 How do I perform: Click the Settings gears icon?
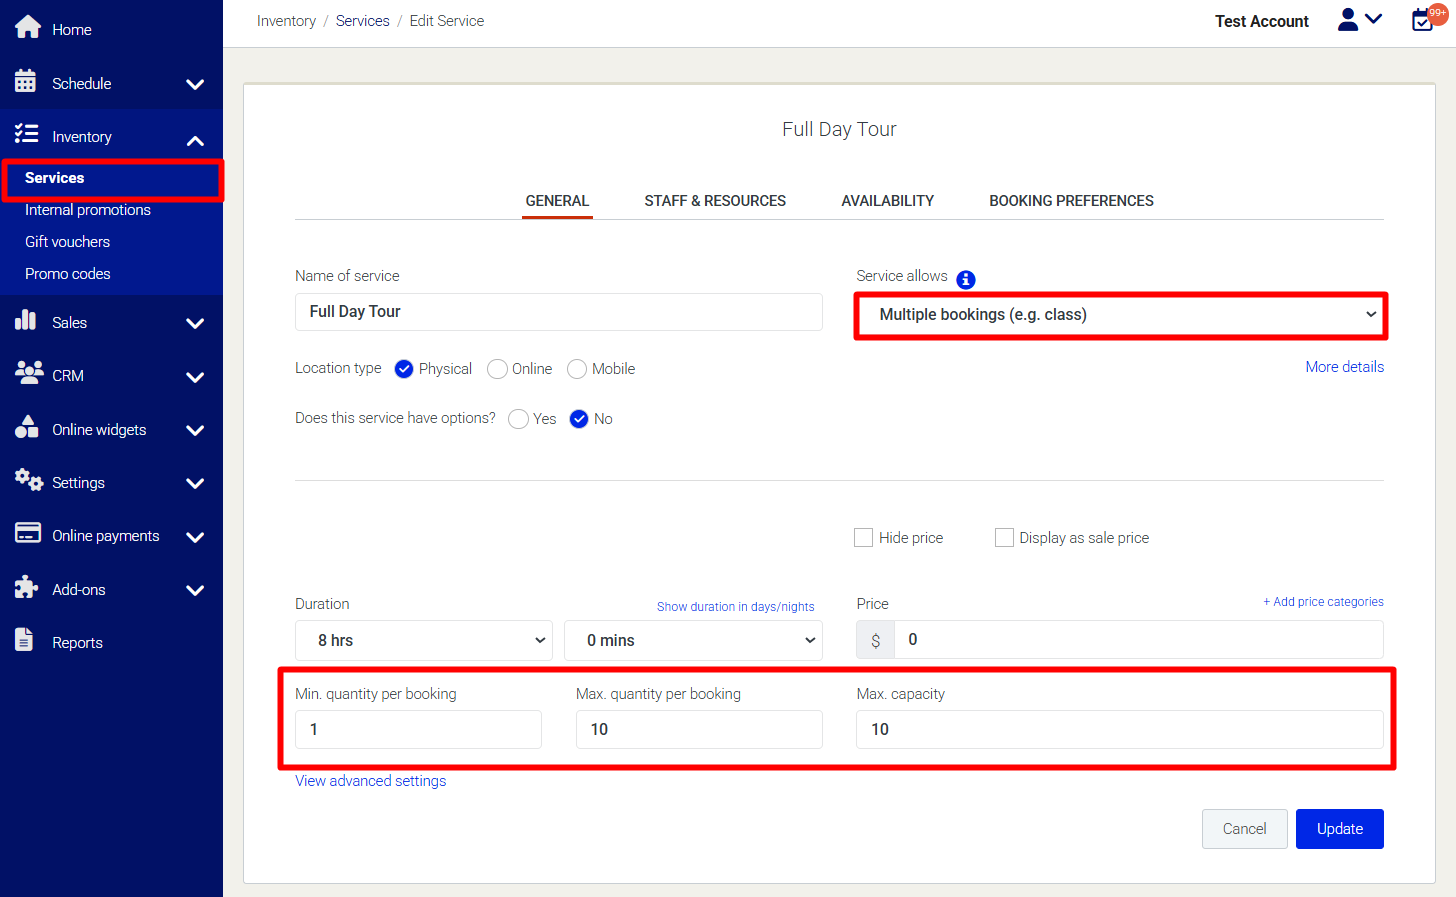point(28,480)
